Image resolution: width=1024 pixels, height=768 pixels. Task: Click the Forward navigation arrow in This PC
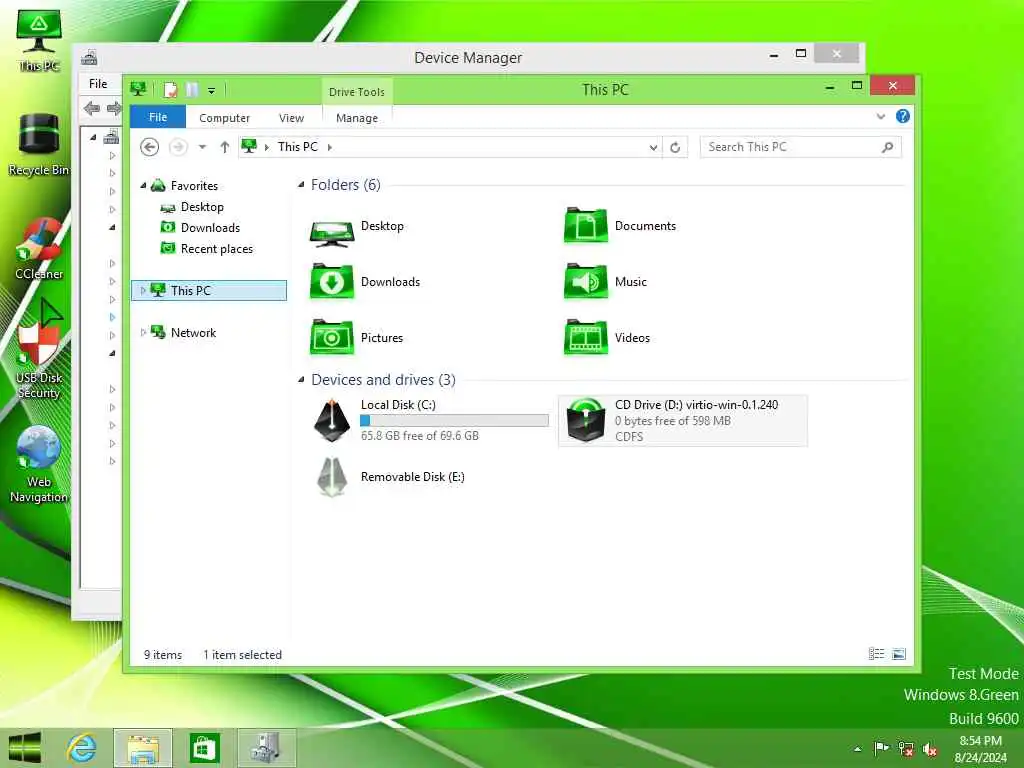point(178,147)
